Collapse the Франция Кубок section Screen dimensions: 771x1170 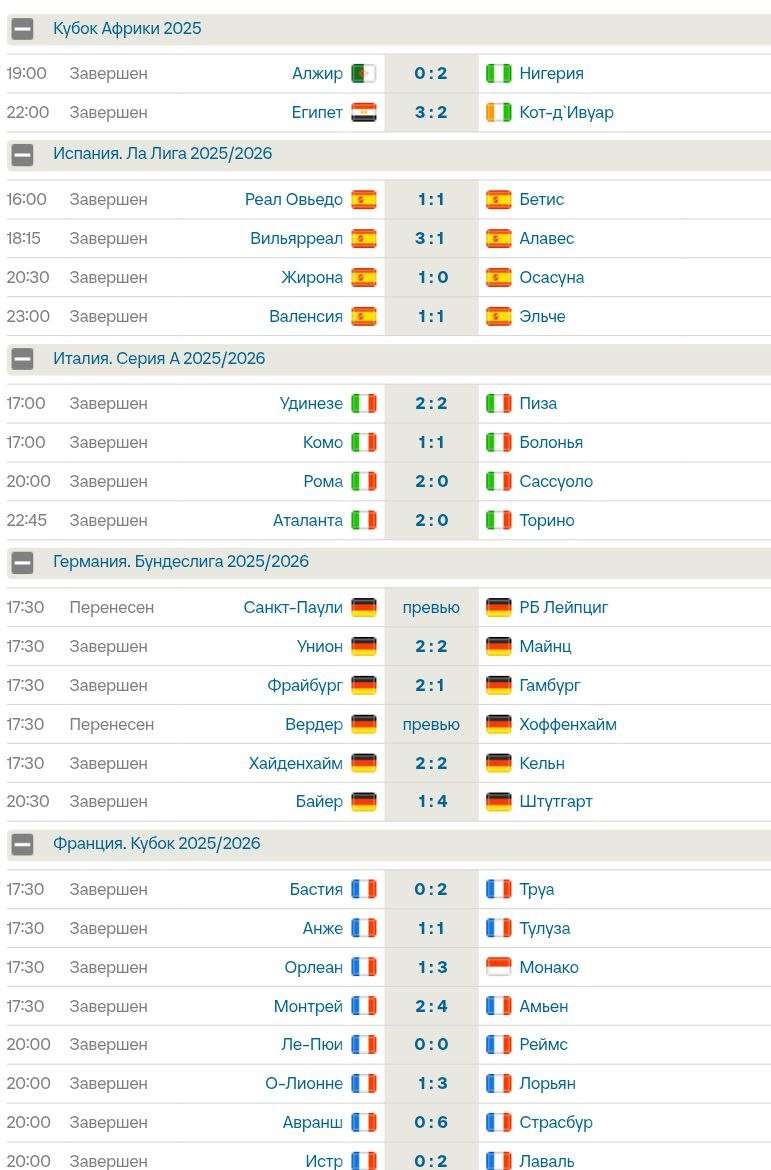[x=22, y=844]
